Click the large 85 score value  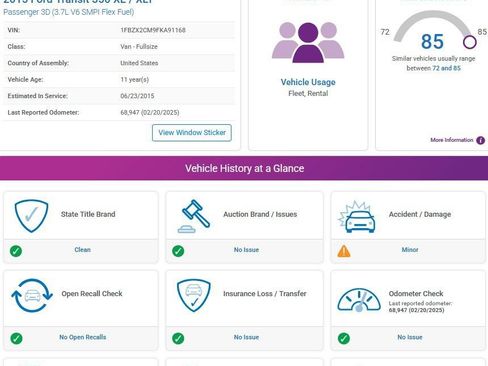[x=432, y=42]
